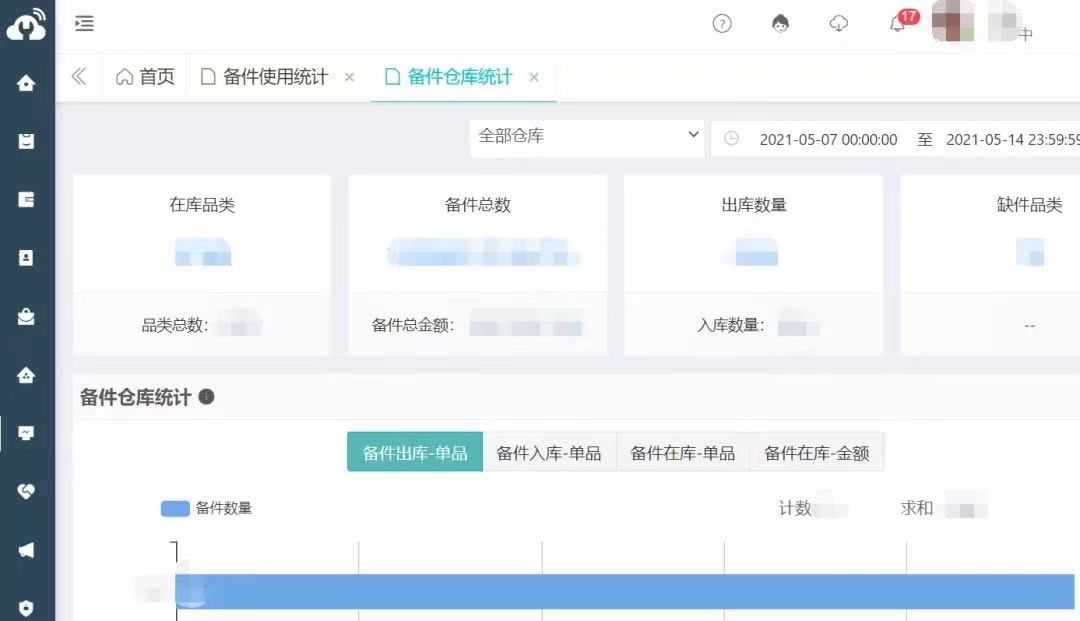
Task: Open the 全部仓库 warehouse dropdown
Action: coord(588,136)
